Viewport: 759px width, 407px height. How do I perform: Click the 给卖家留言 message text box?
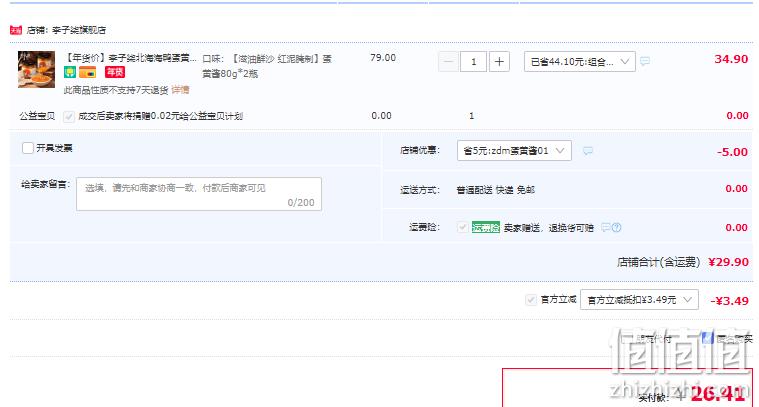click(x=199, y=194)
